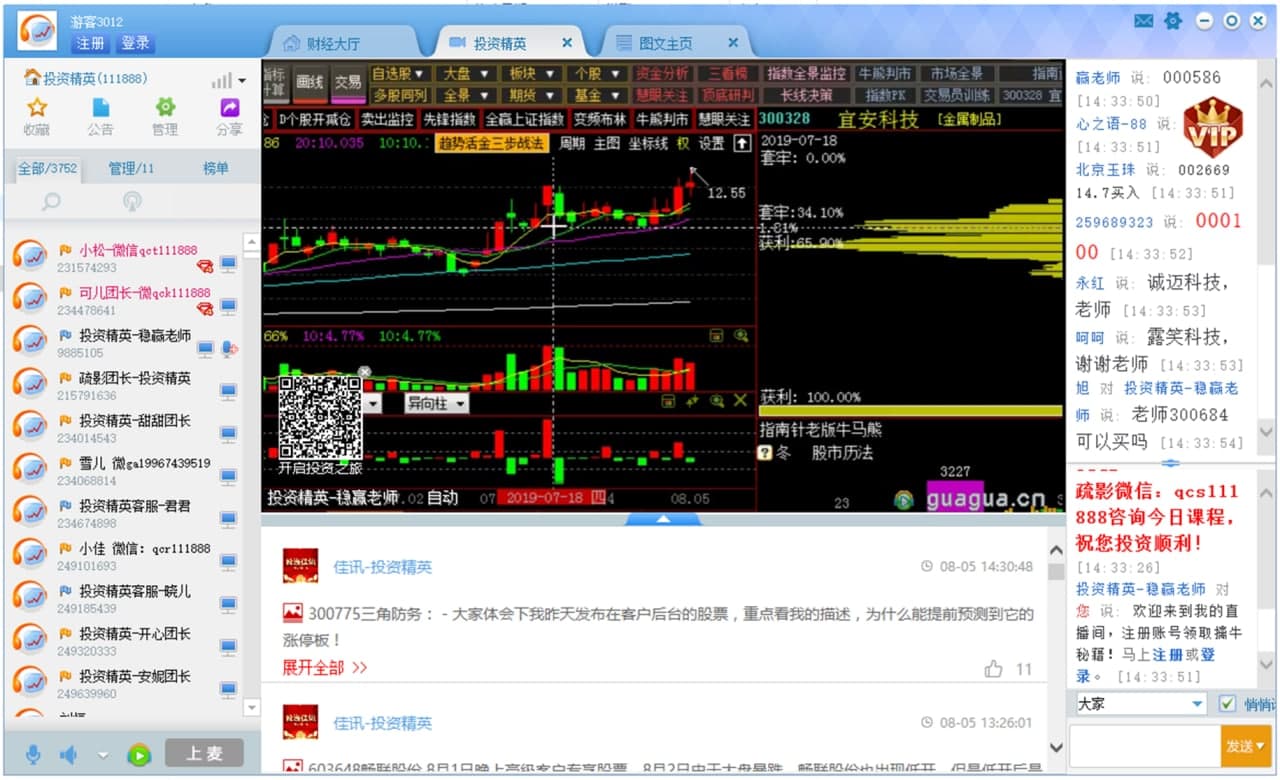Like the 300775三角防务 post
This screenshot has width=1280, height=780.
point(993,669)
